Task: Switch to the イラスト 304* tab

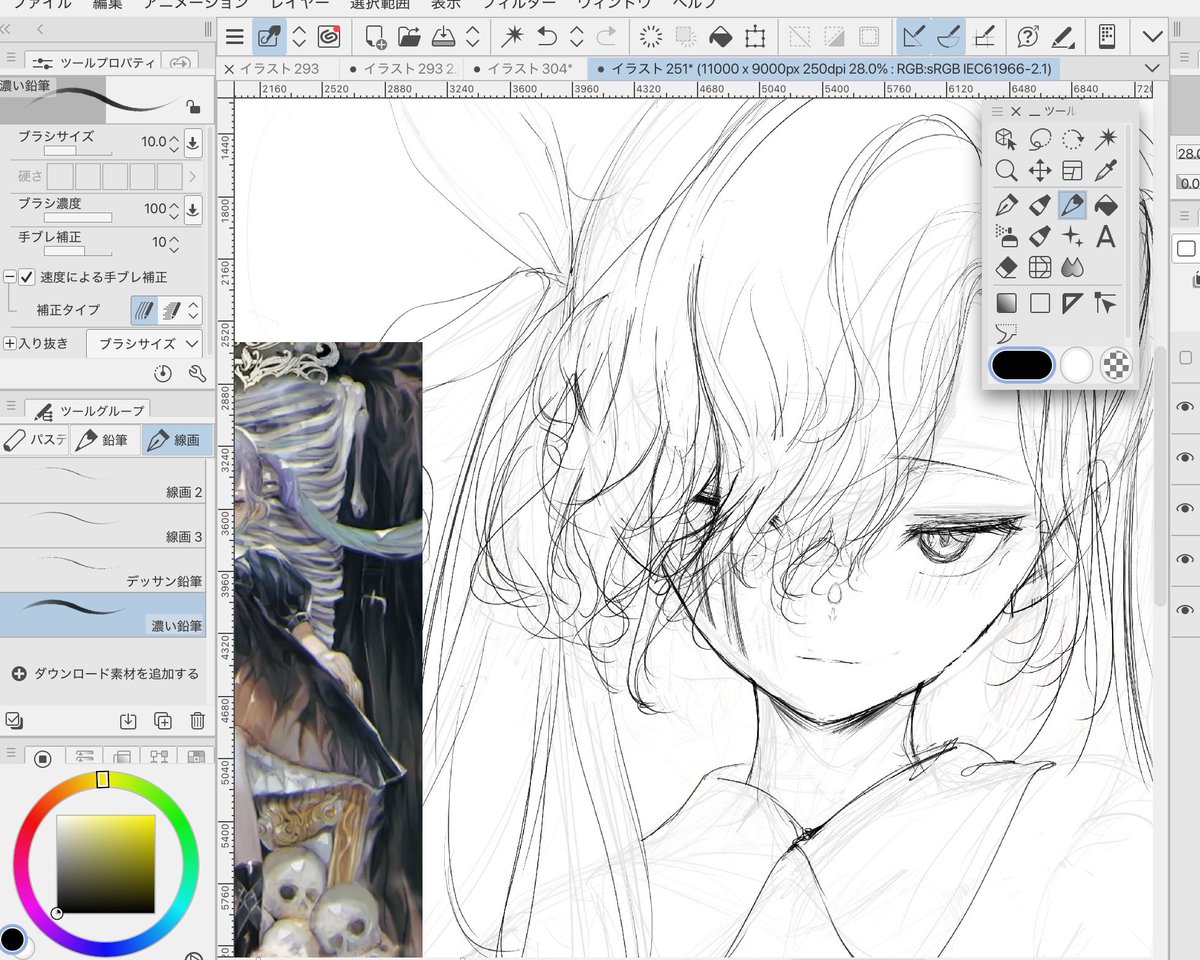Action: tap(523, 69)
